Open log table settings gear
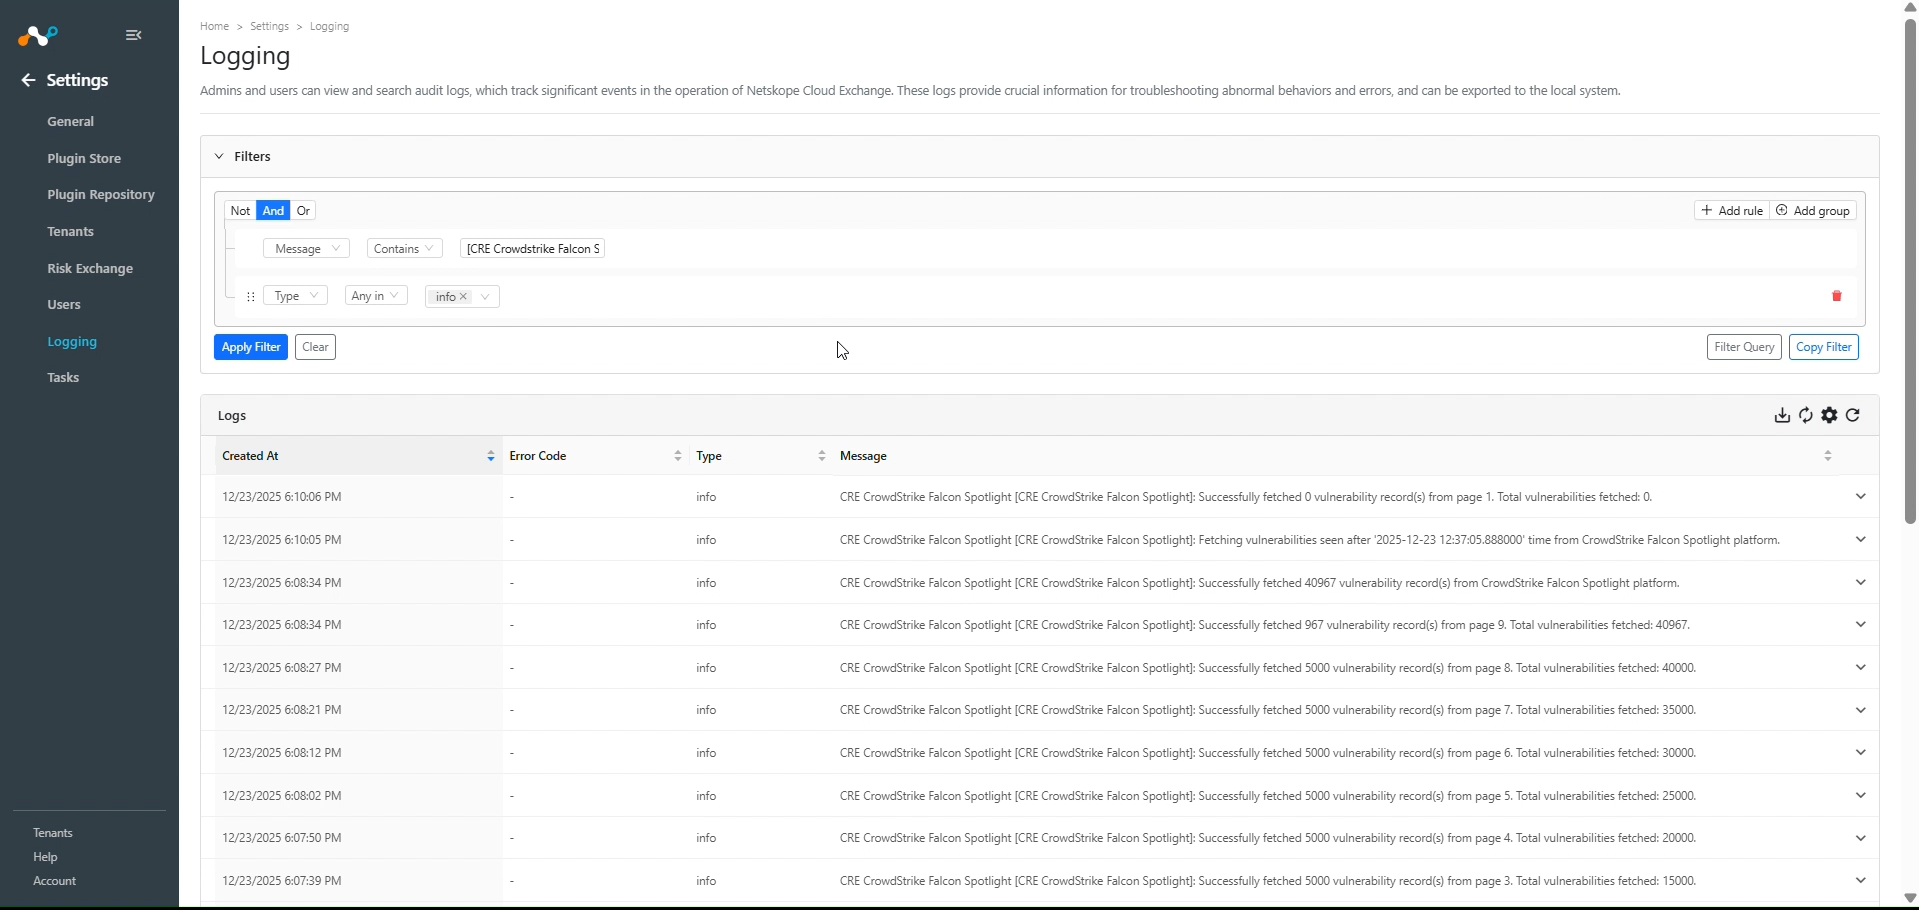1919x910 pixels. pyautogui.click(x=1830, y=416)
